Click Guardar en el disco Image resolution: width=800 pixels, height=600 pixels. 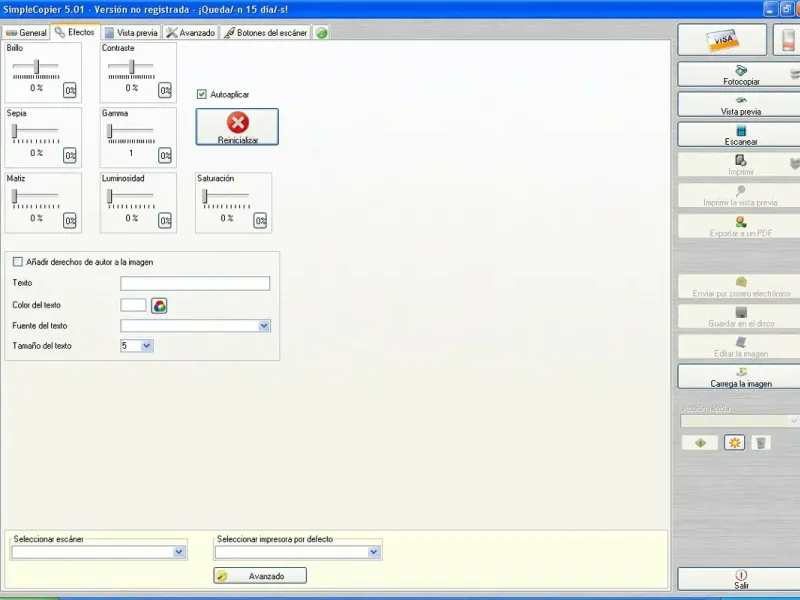[x=741, y=316]
